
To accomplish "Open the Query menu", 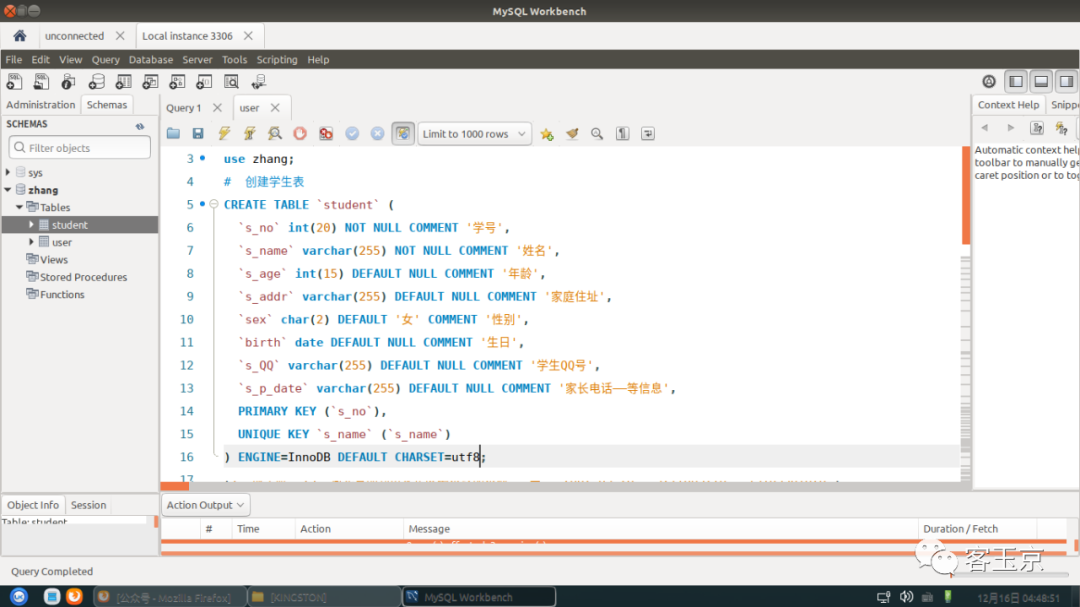I will tap(105, 59).
